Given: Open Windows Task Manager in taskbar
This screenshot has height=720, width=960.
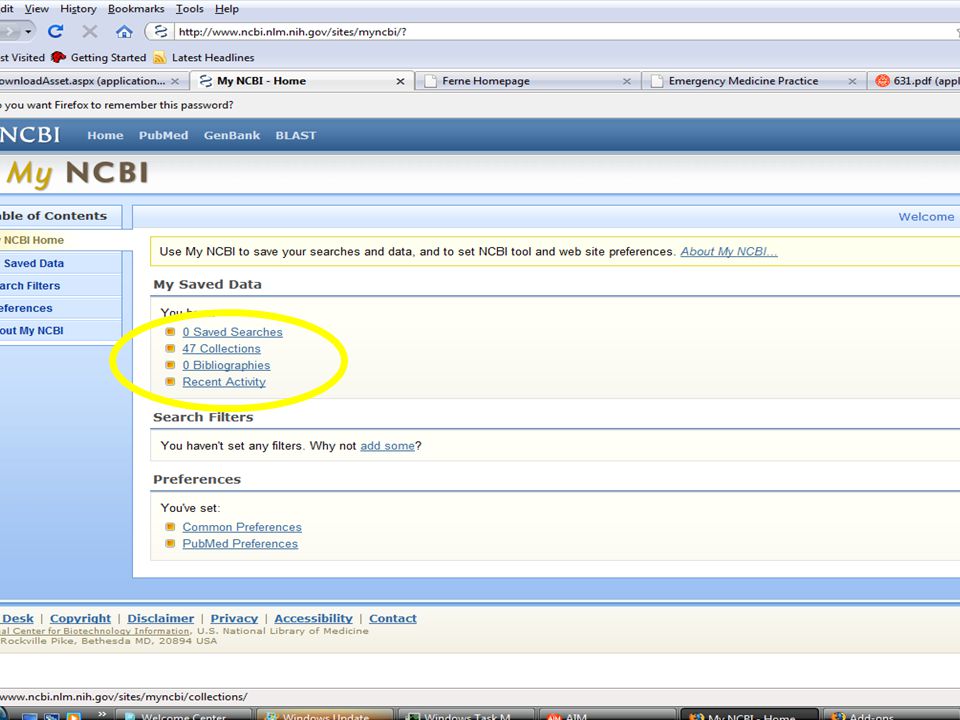Looking at the screenshot, I should [x=467, y=715].
